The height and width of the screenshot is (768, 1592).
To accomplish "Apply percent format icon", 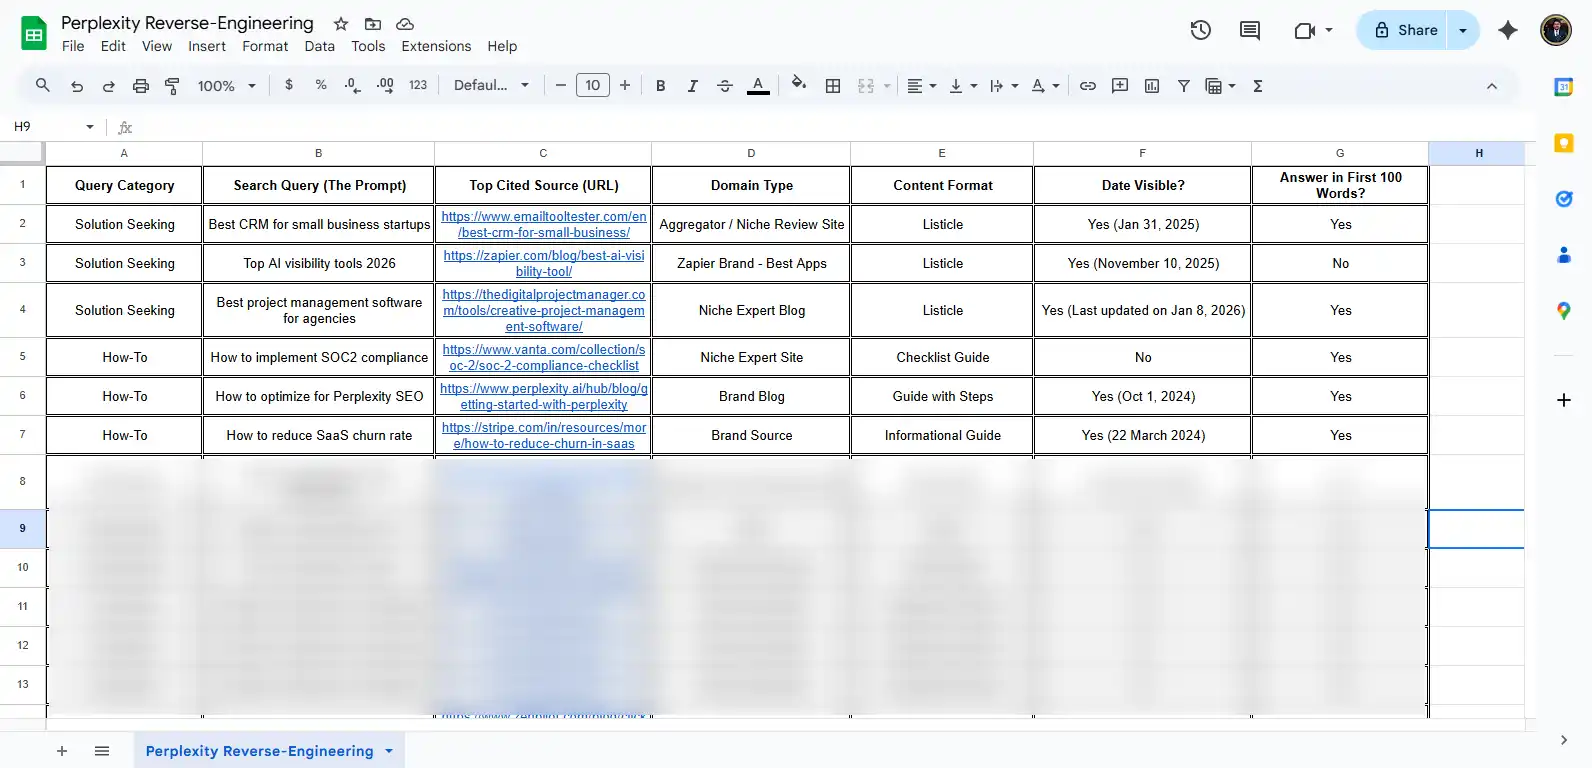I will tap(321, 85).
